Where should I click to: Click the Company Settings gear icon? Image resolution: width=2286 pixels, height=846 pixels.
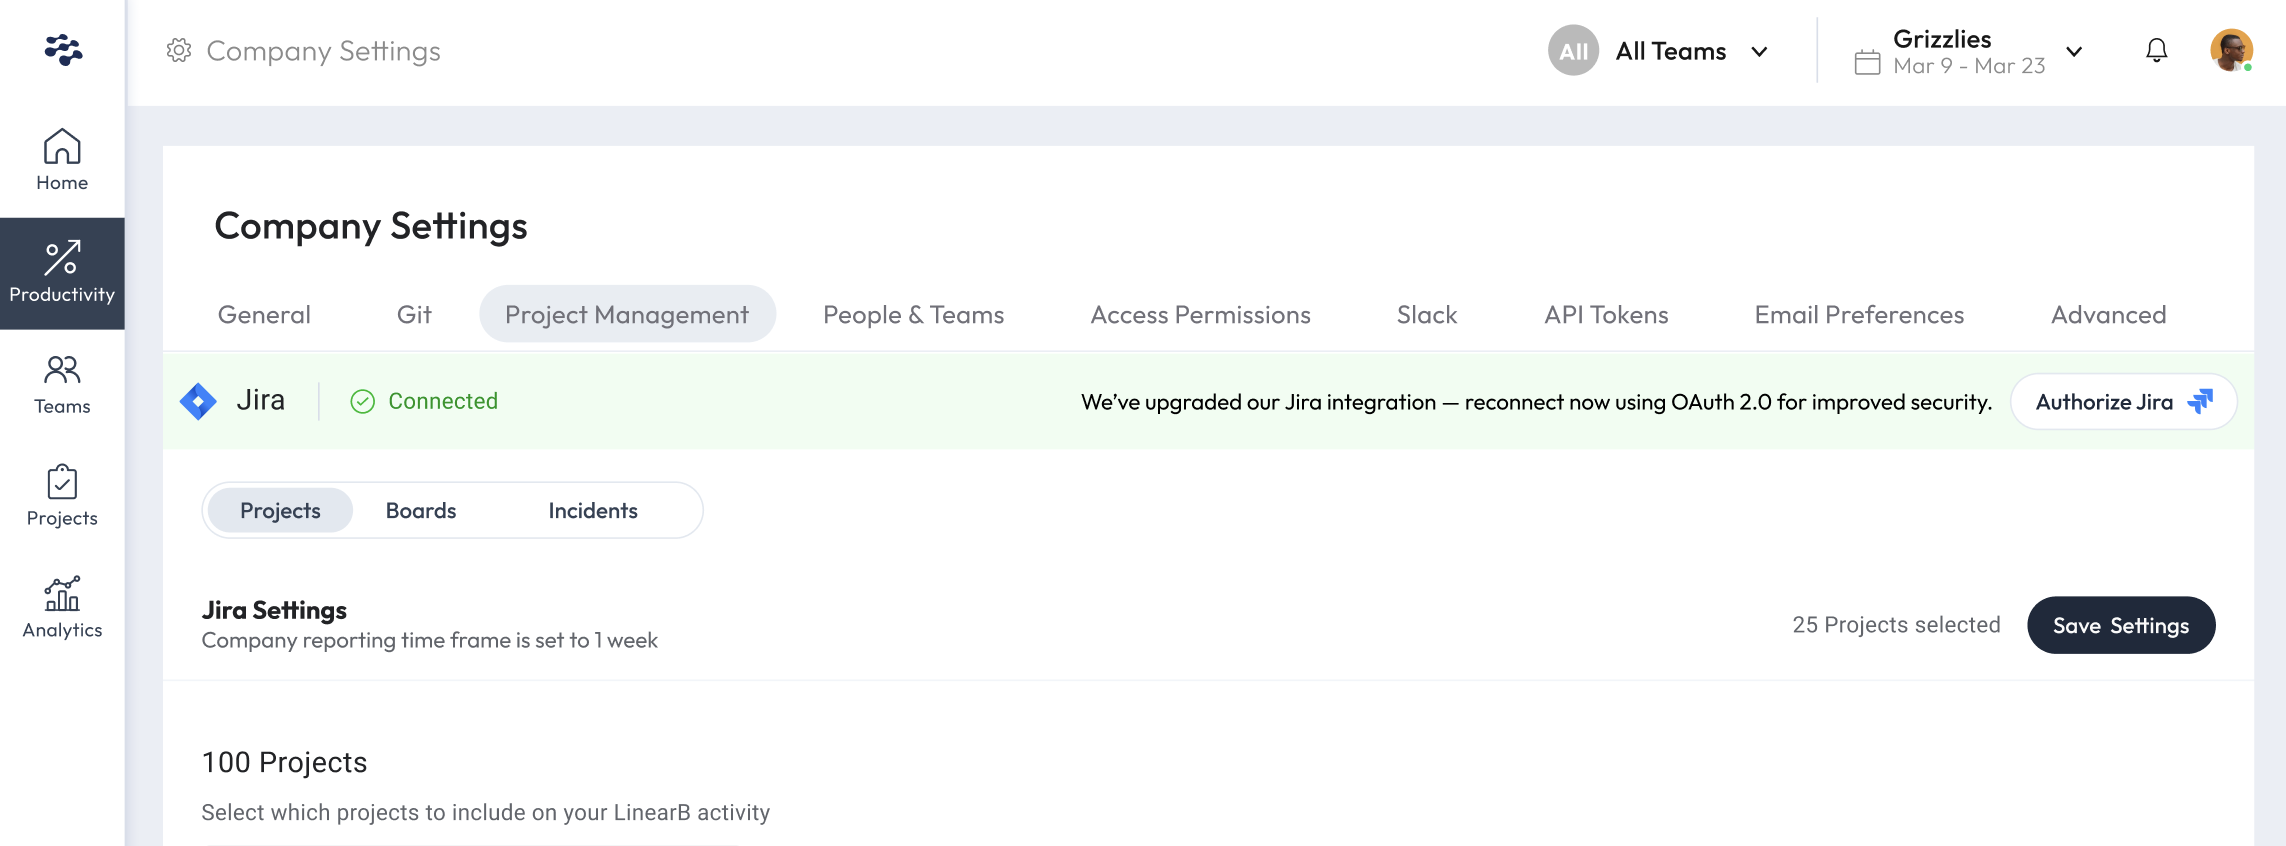(x=179, y=51)
